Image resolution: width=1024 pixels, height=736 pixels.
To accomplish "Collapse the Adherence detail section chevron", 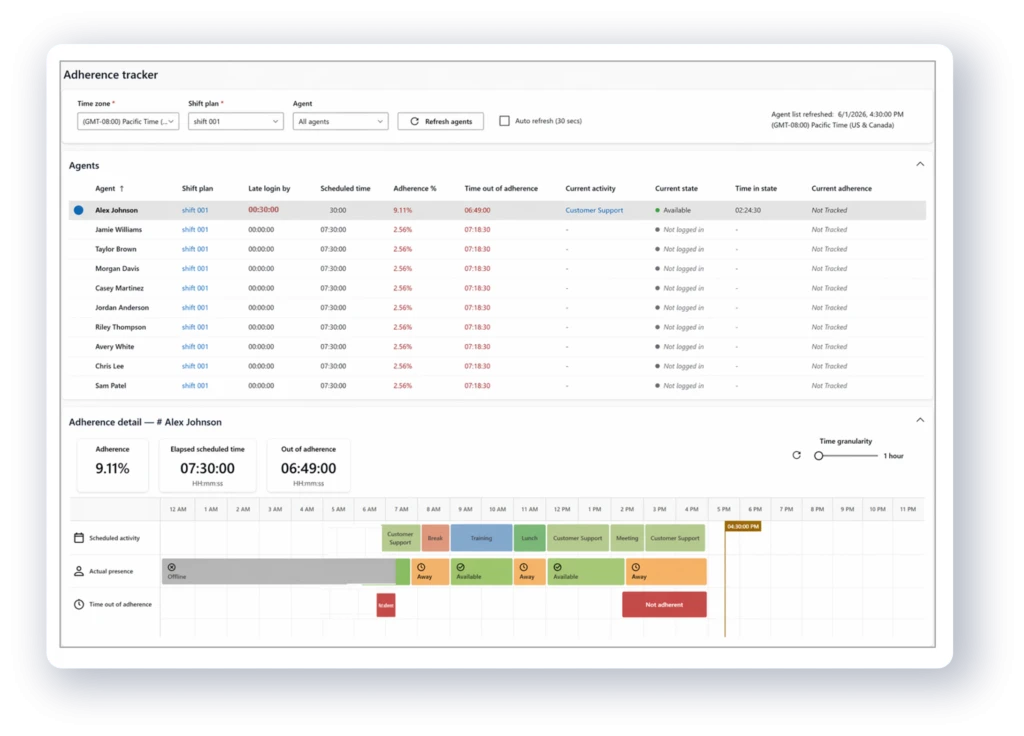I will click(x=920, y=420).
